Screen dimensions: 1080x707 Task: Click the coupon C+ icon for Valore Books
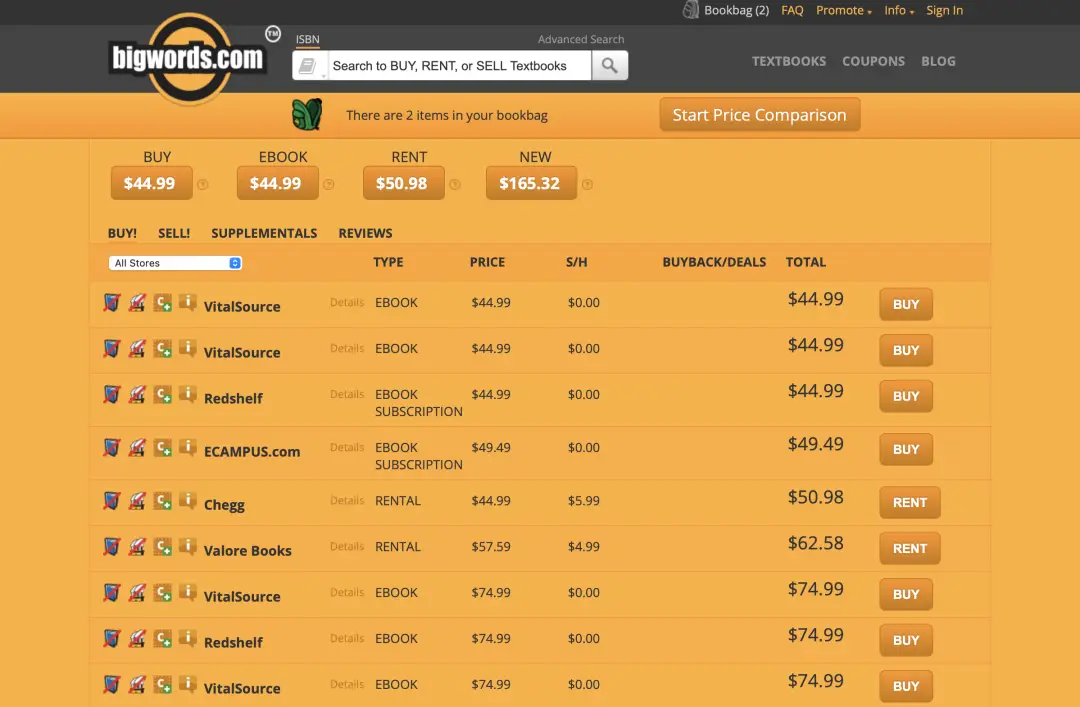(163, 547)
